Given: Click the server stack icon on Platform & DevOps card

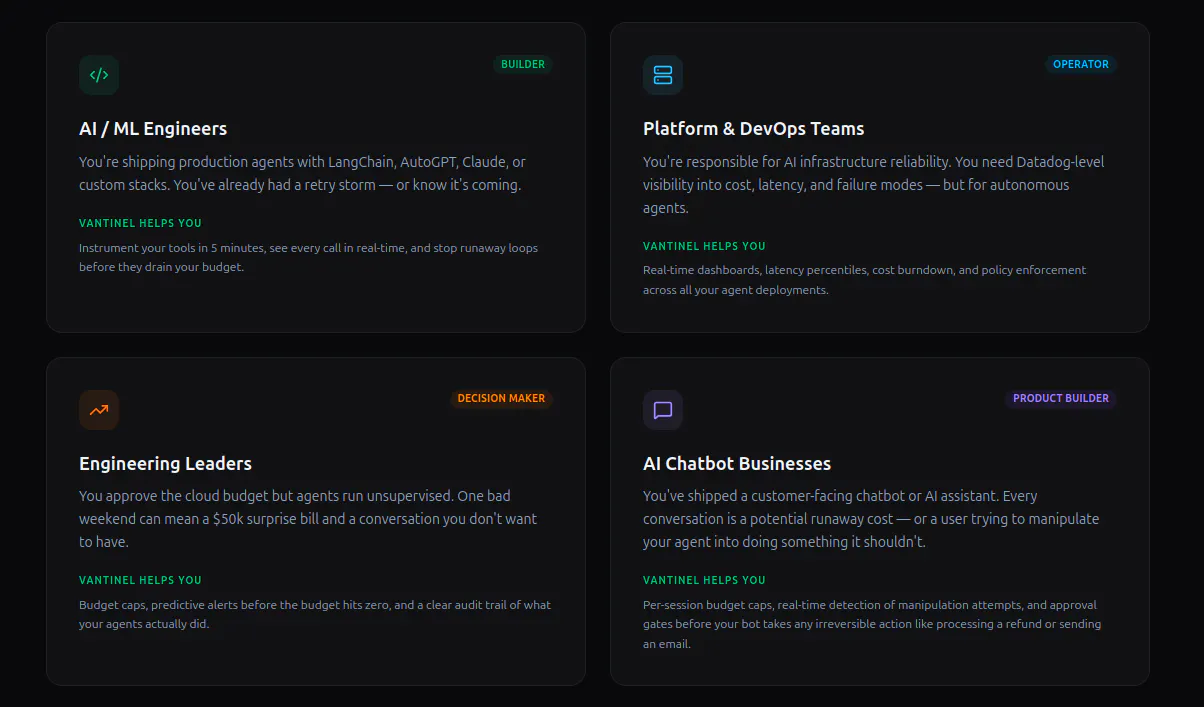Looking at the screenshot, I should click(x=663, y=75).
